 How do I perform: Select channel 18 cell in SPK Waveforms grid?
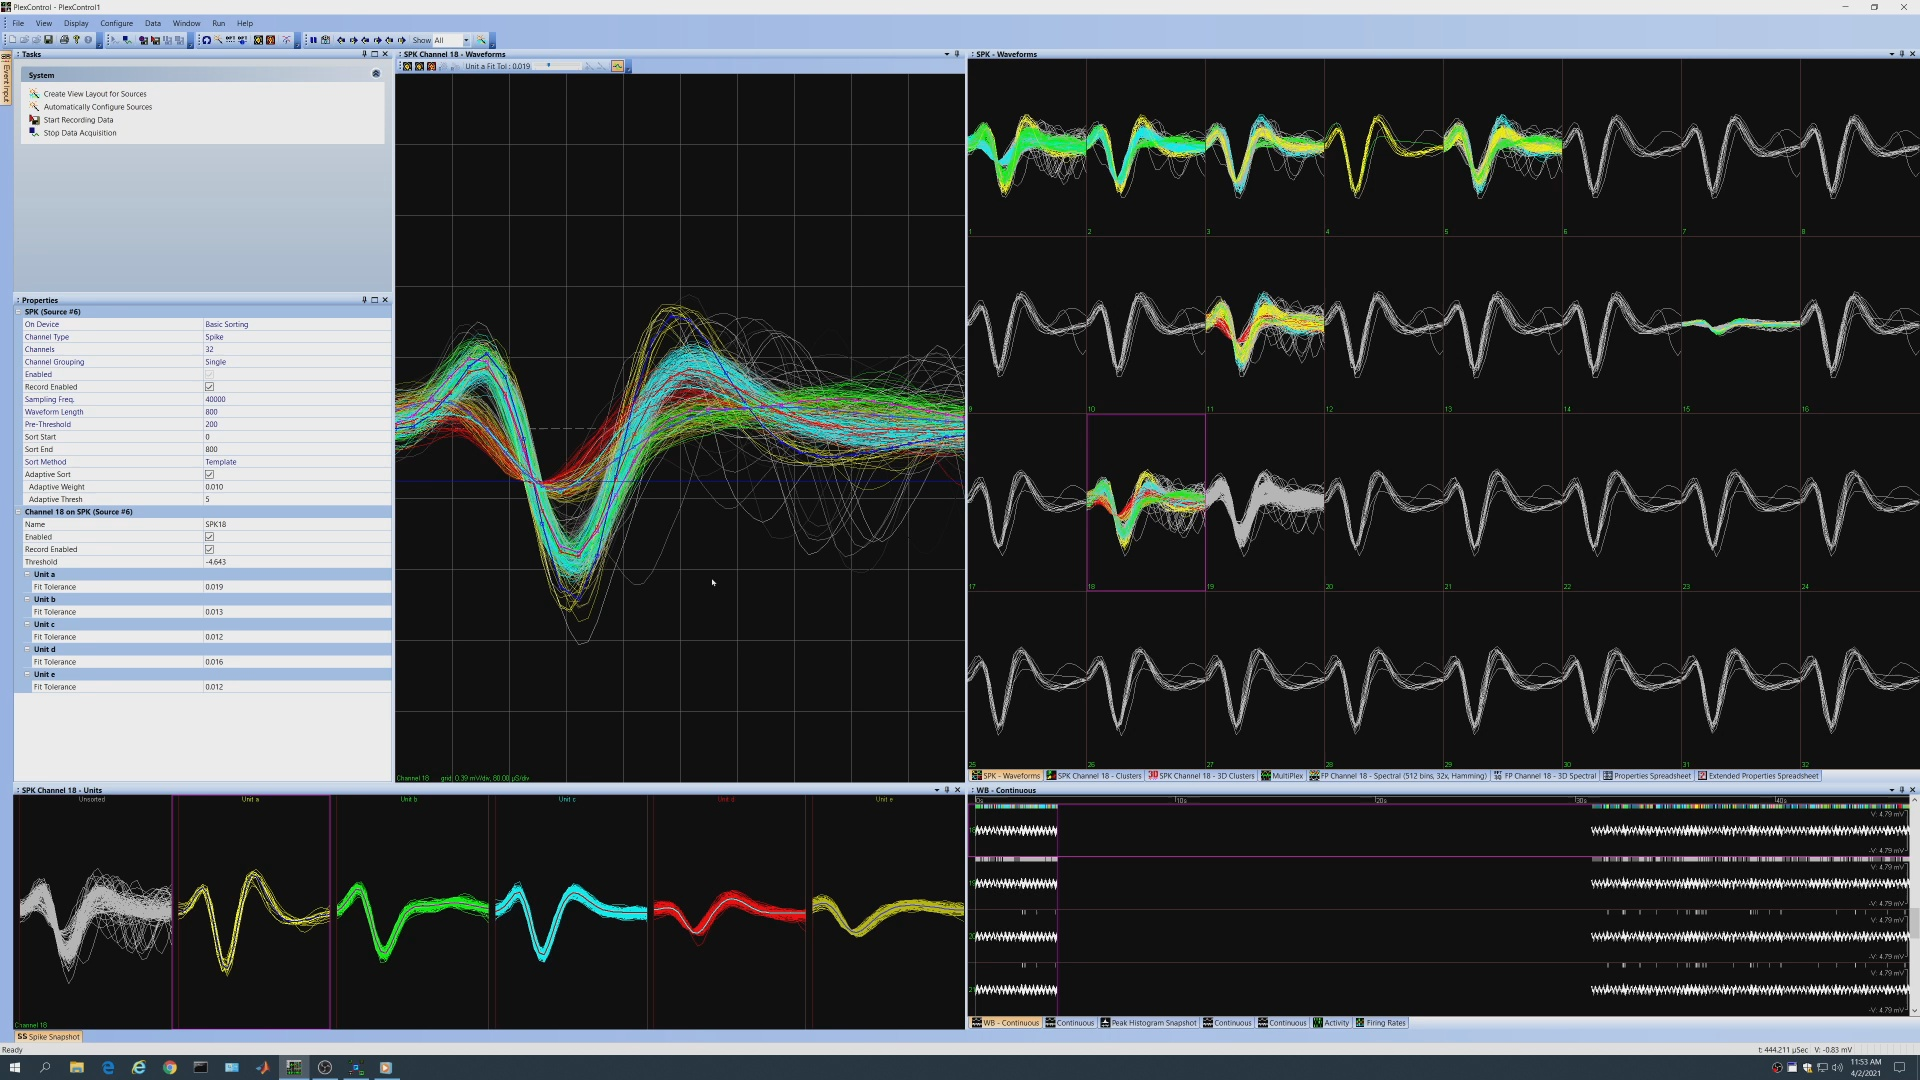[x=1146, y=502]
